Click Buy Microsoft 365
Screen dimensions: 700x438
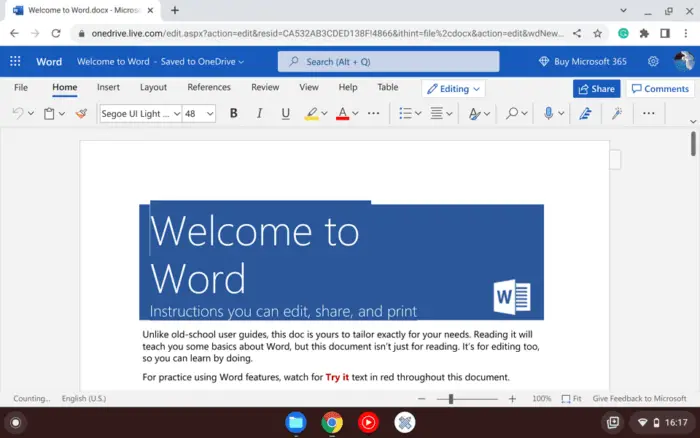[x=583, y=62]
